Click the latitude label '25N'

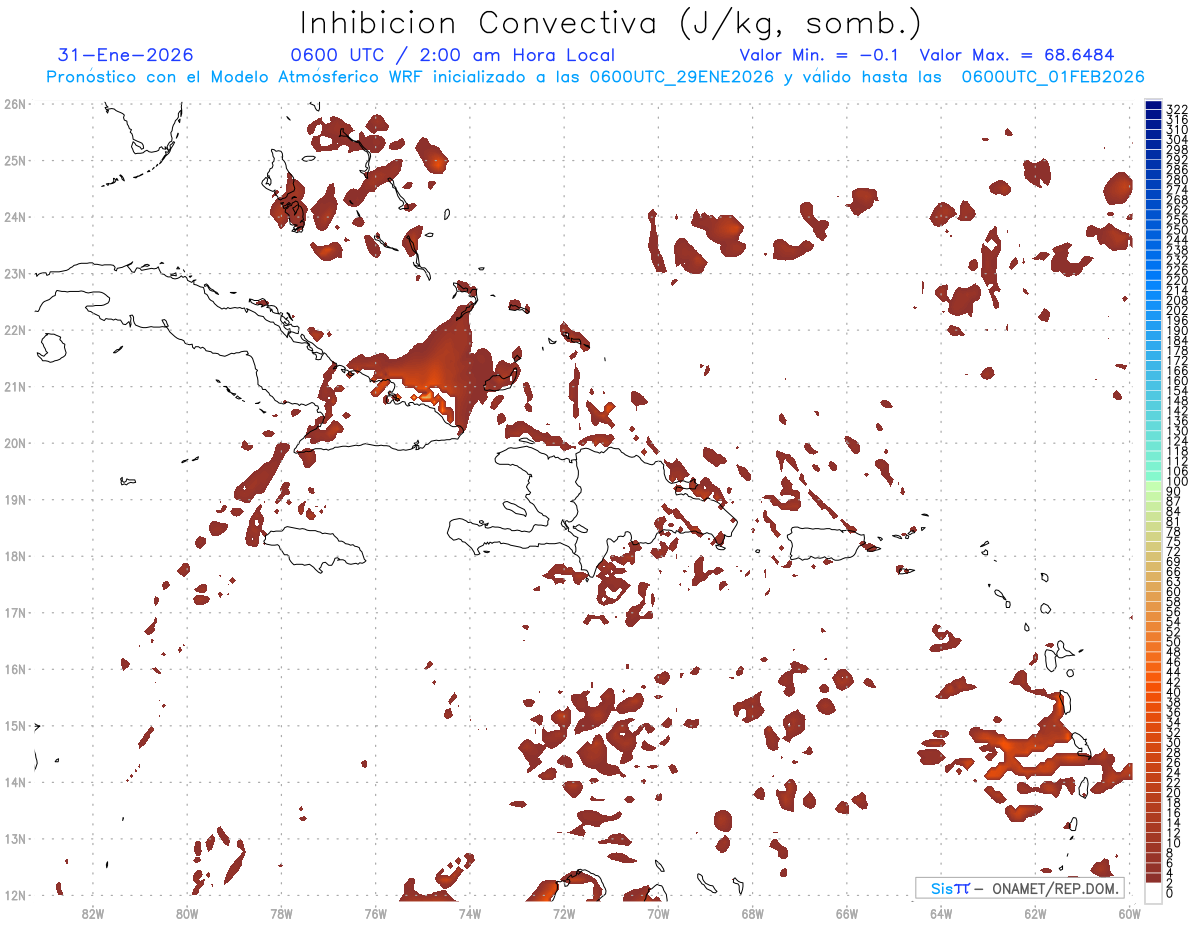click(x=15, y=161)
